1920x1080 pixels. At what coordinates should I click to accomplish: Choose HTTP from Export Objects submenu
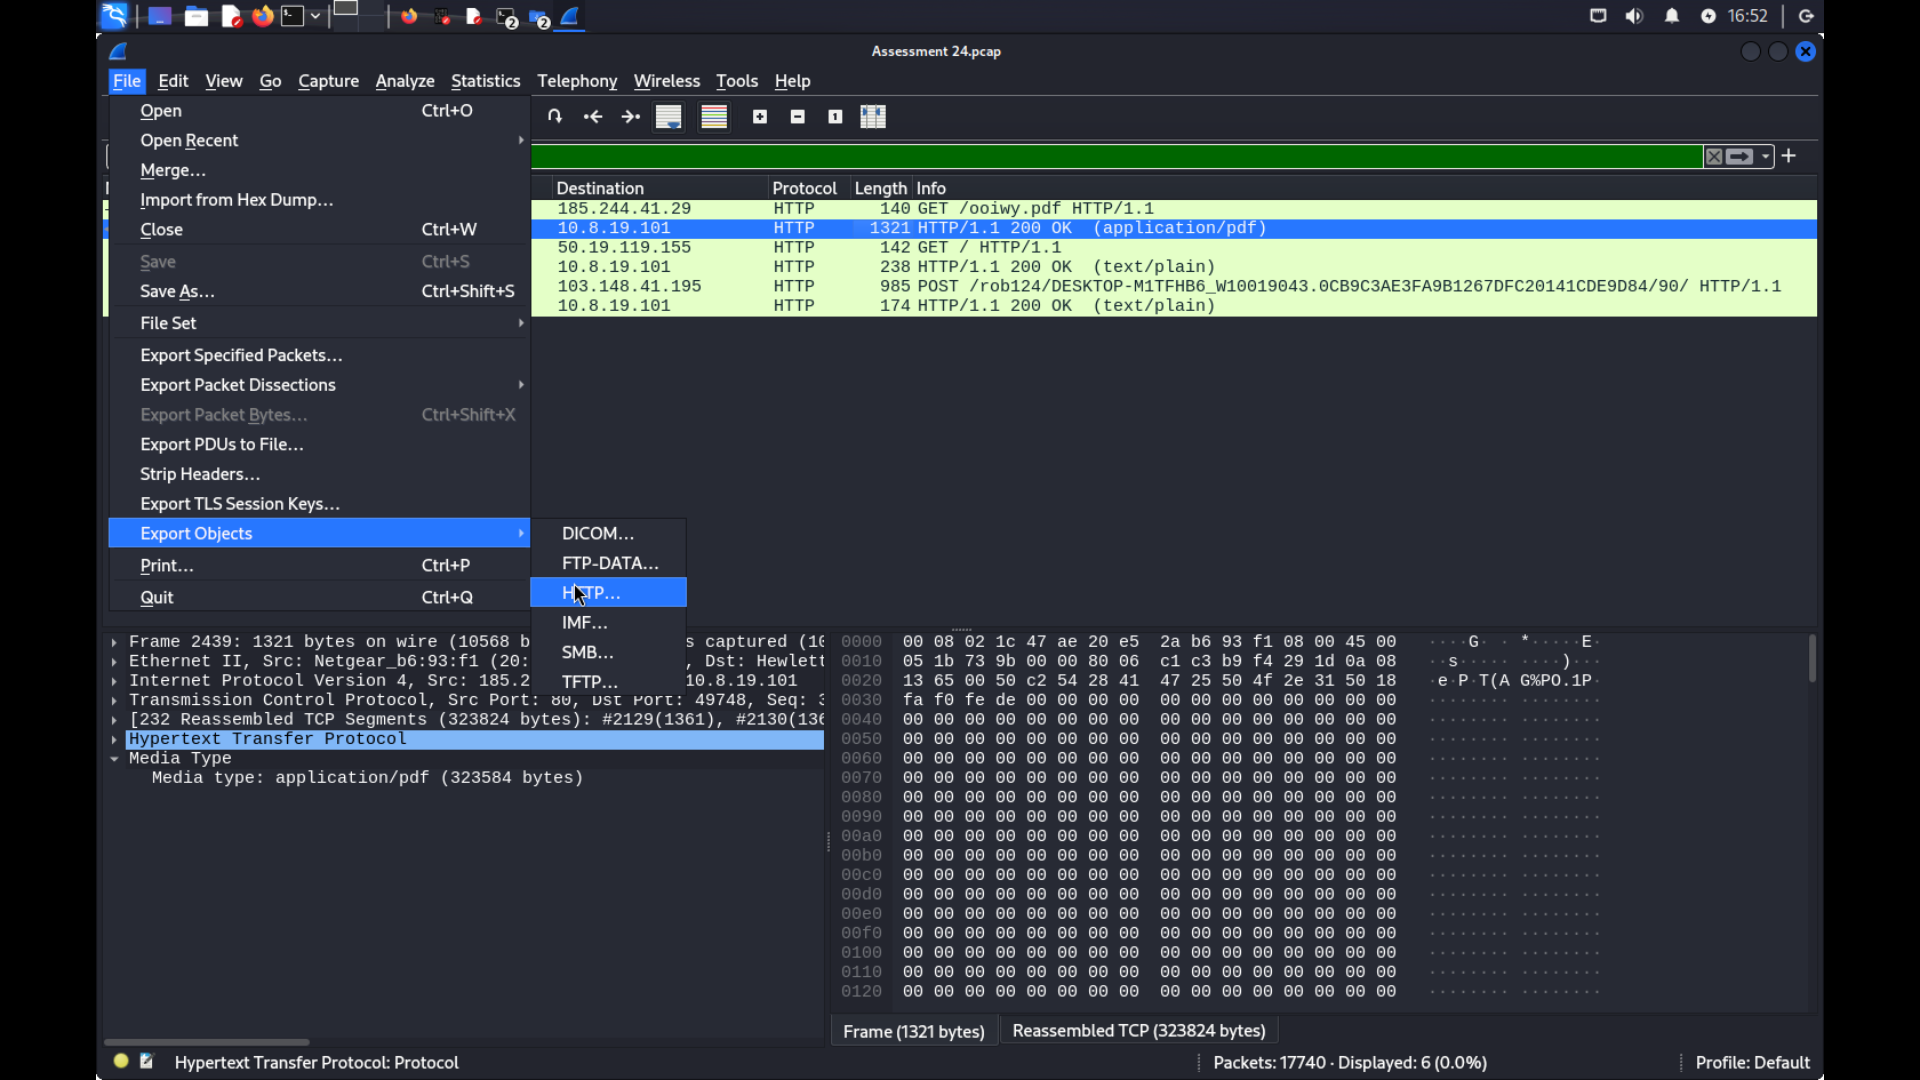[591, 592]
